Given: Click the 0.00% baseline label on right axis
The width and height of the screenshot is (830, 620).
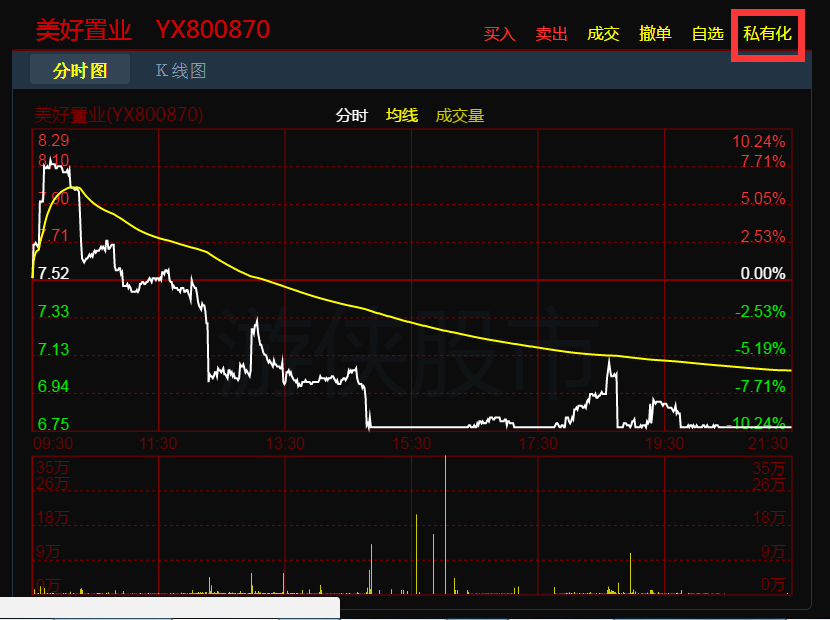Looking at the screenshot, I should 762,274.
